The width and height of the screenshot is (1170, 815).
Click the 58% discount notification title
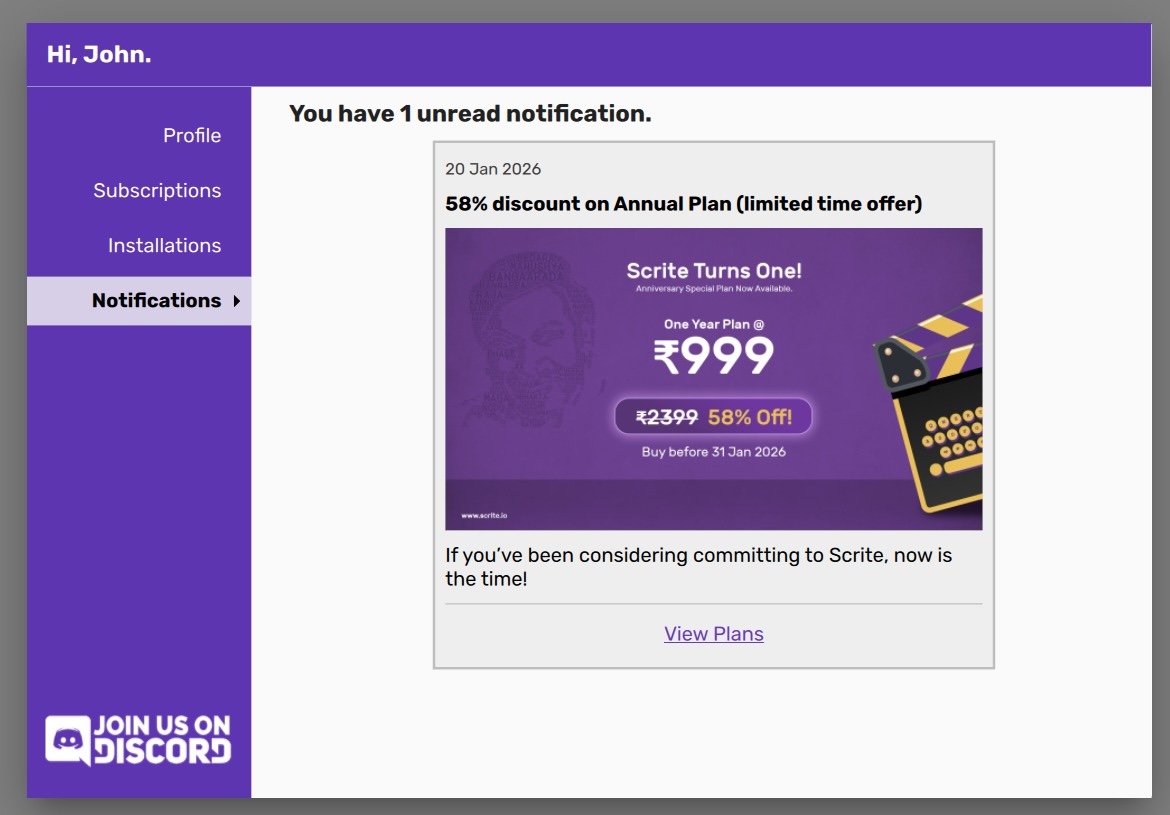point(683,204)
